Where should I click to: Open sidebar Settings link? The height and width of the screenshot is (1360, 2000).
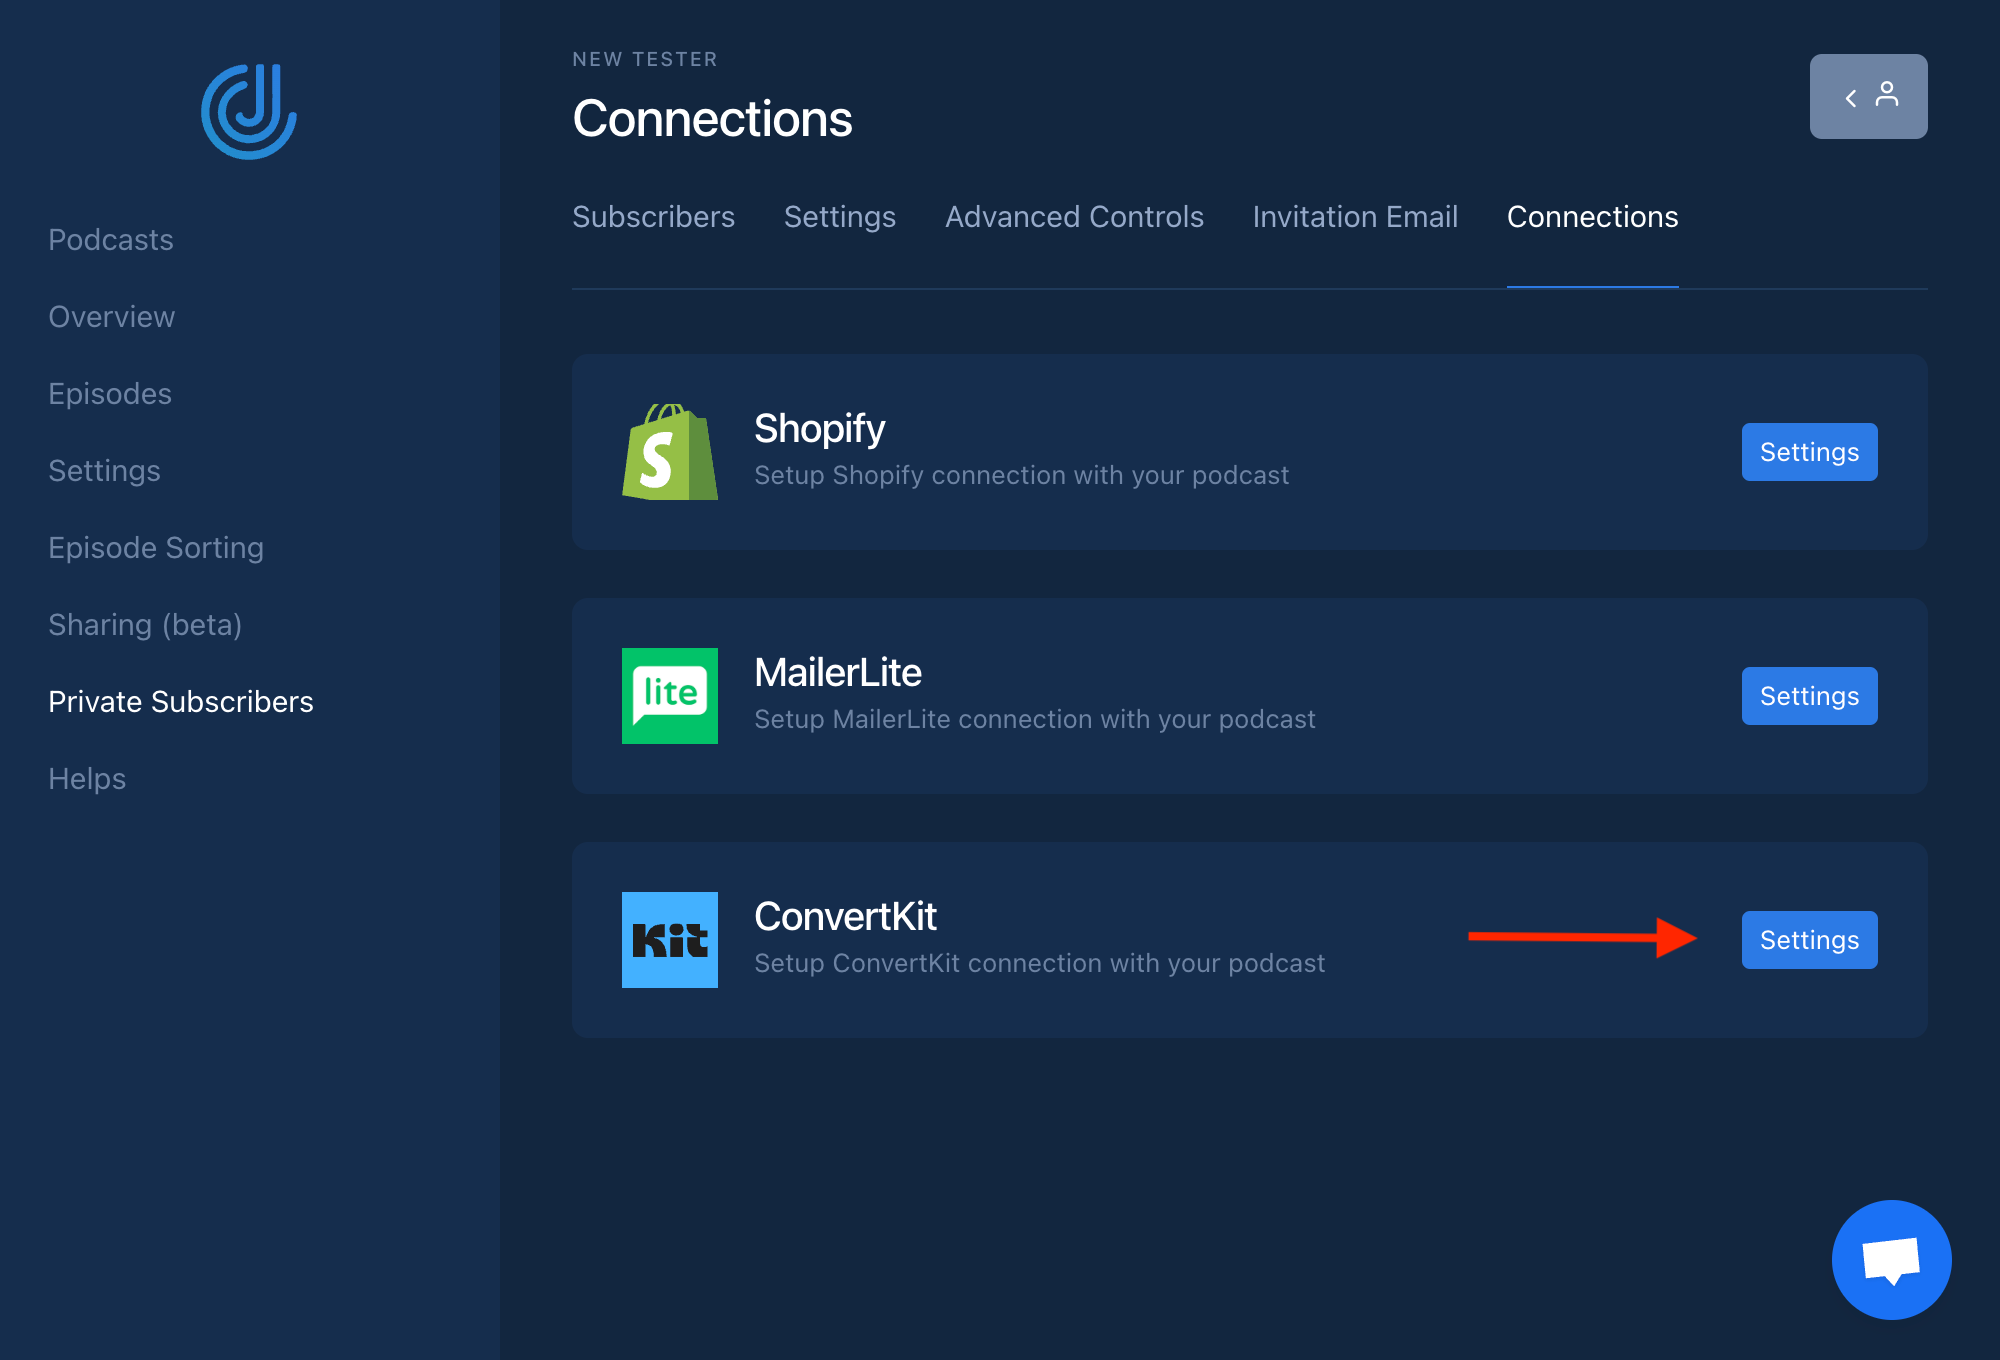104,471
